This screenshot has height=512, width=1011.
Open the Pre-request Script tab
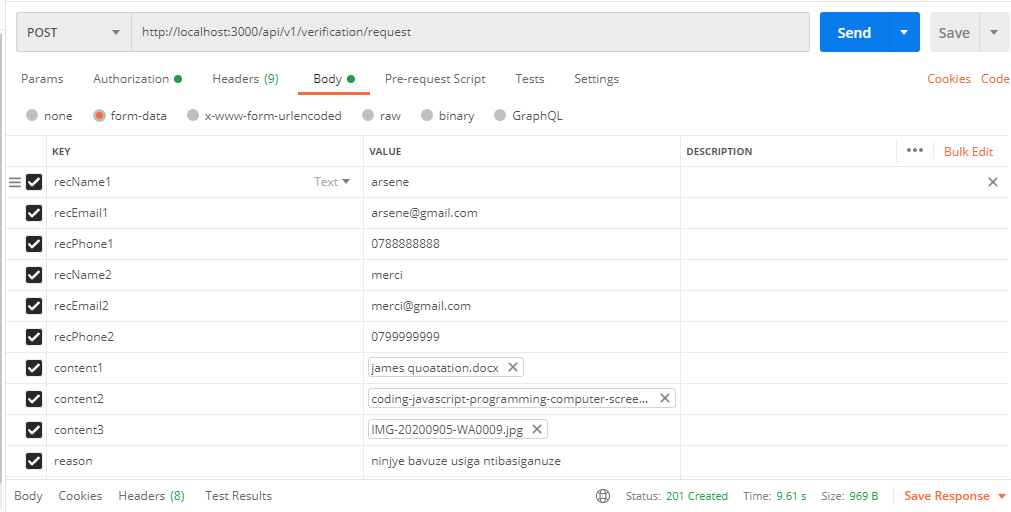coord(435,79)
